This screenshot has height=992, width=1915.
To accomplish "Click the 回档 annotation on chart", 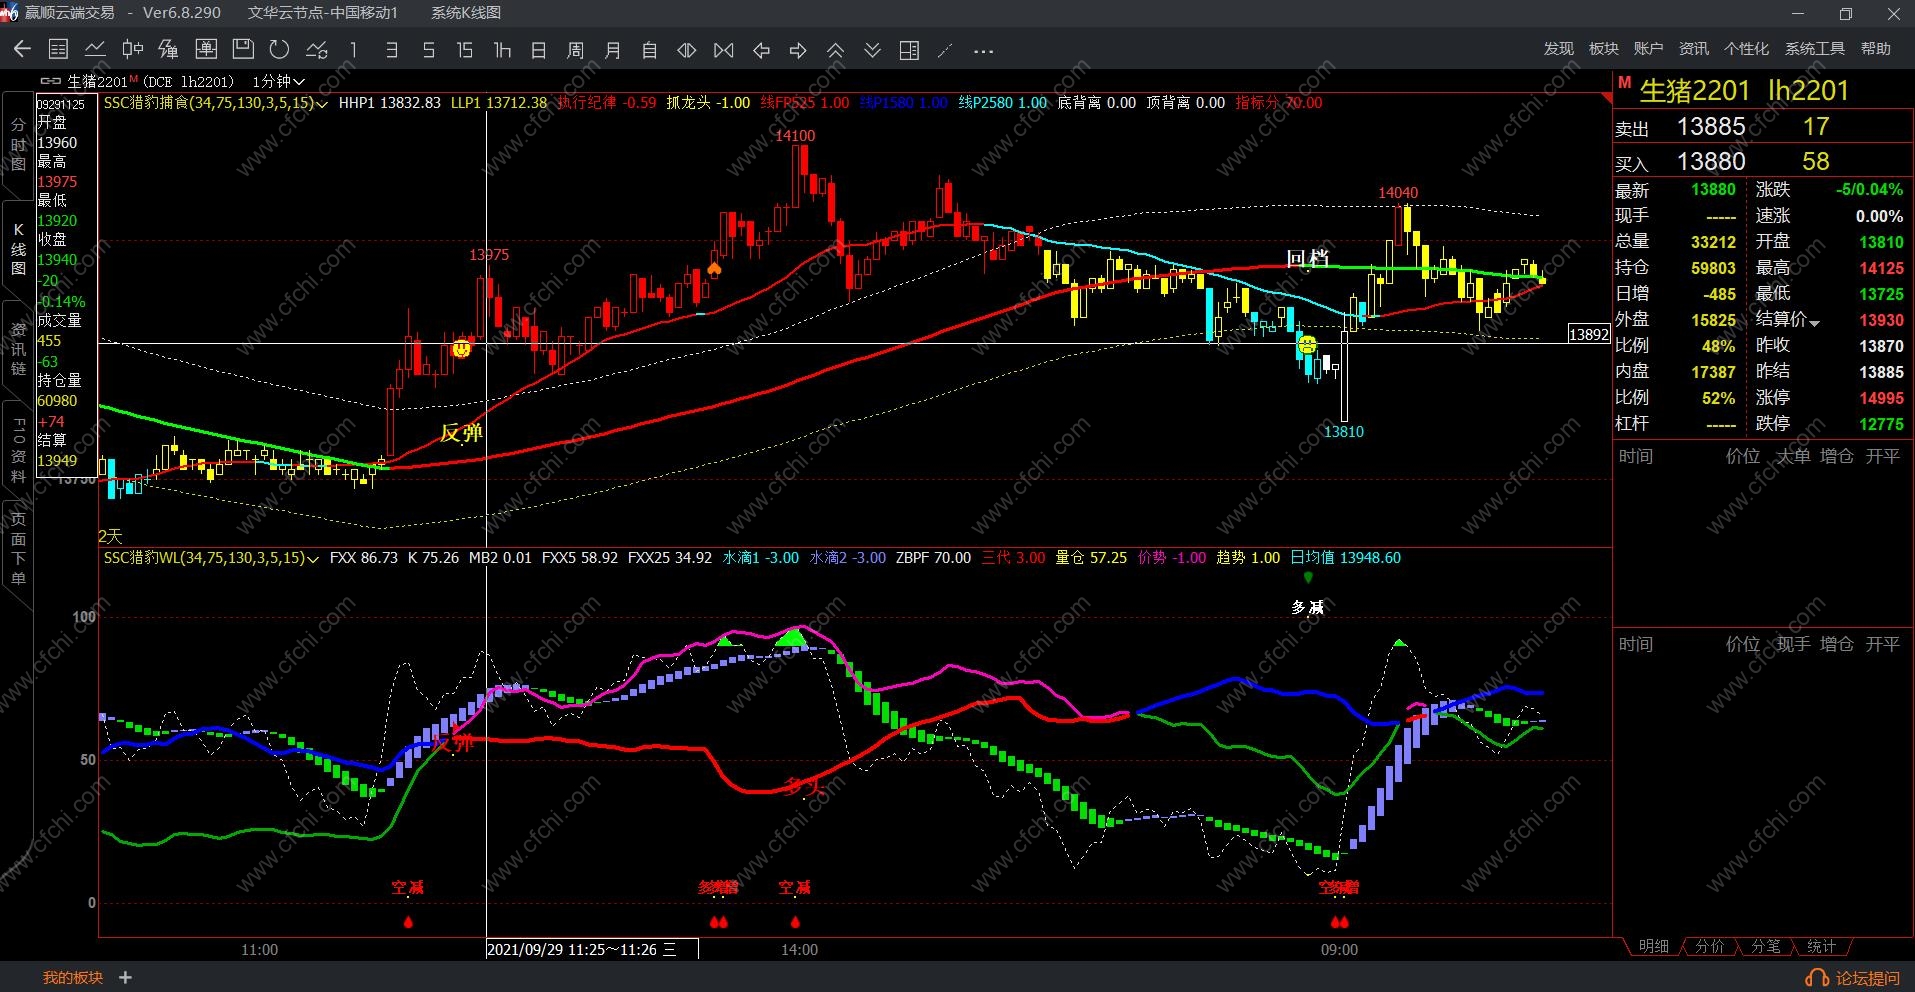I will (1308, 259).
